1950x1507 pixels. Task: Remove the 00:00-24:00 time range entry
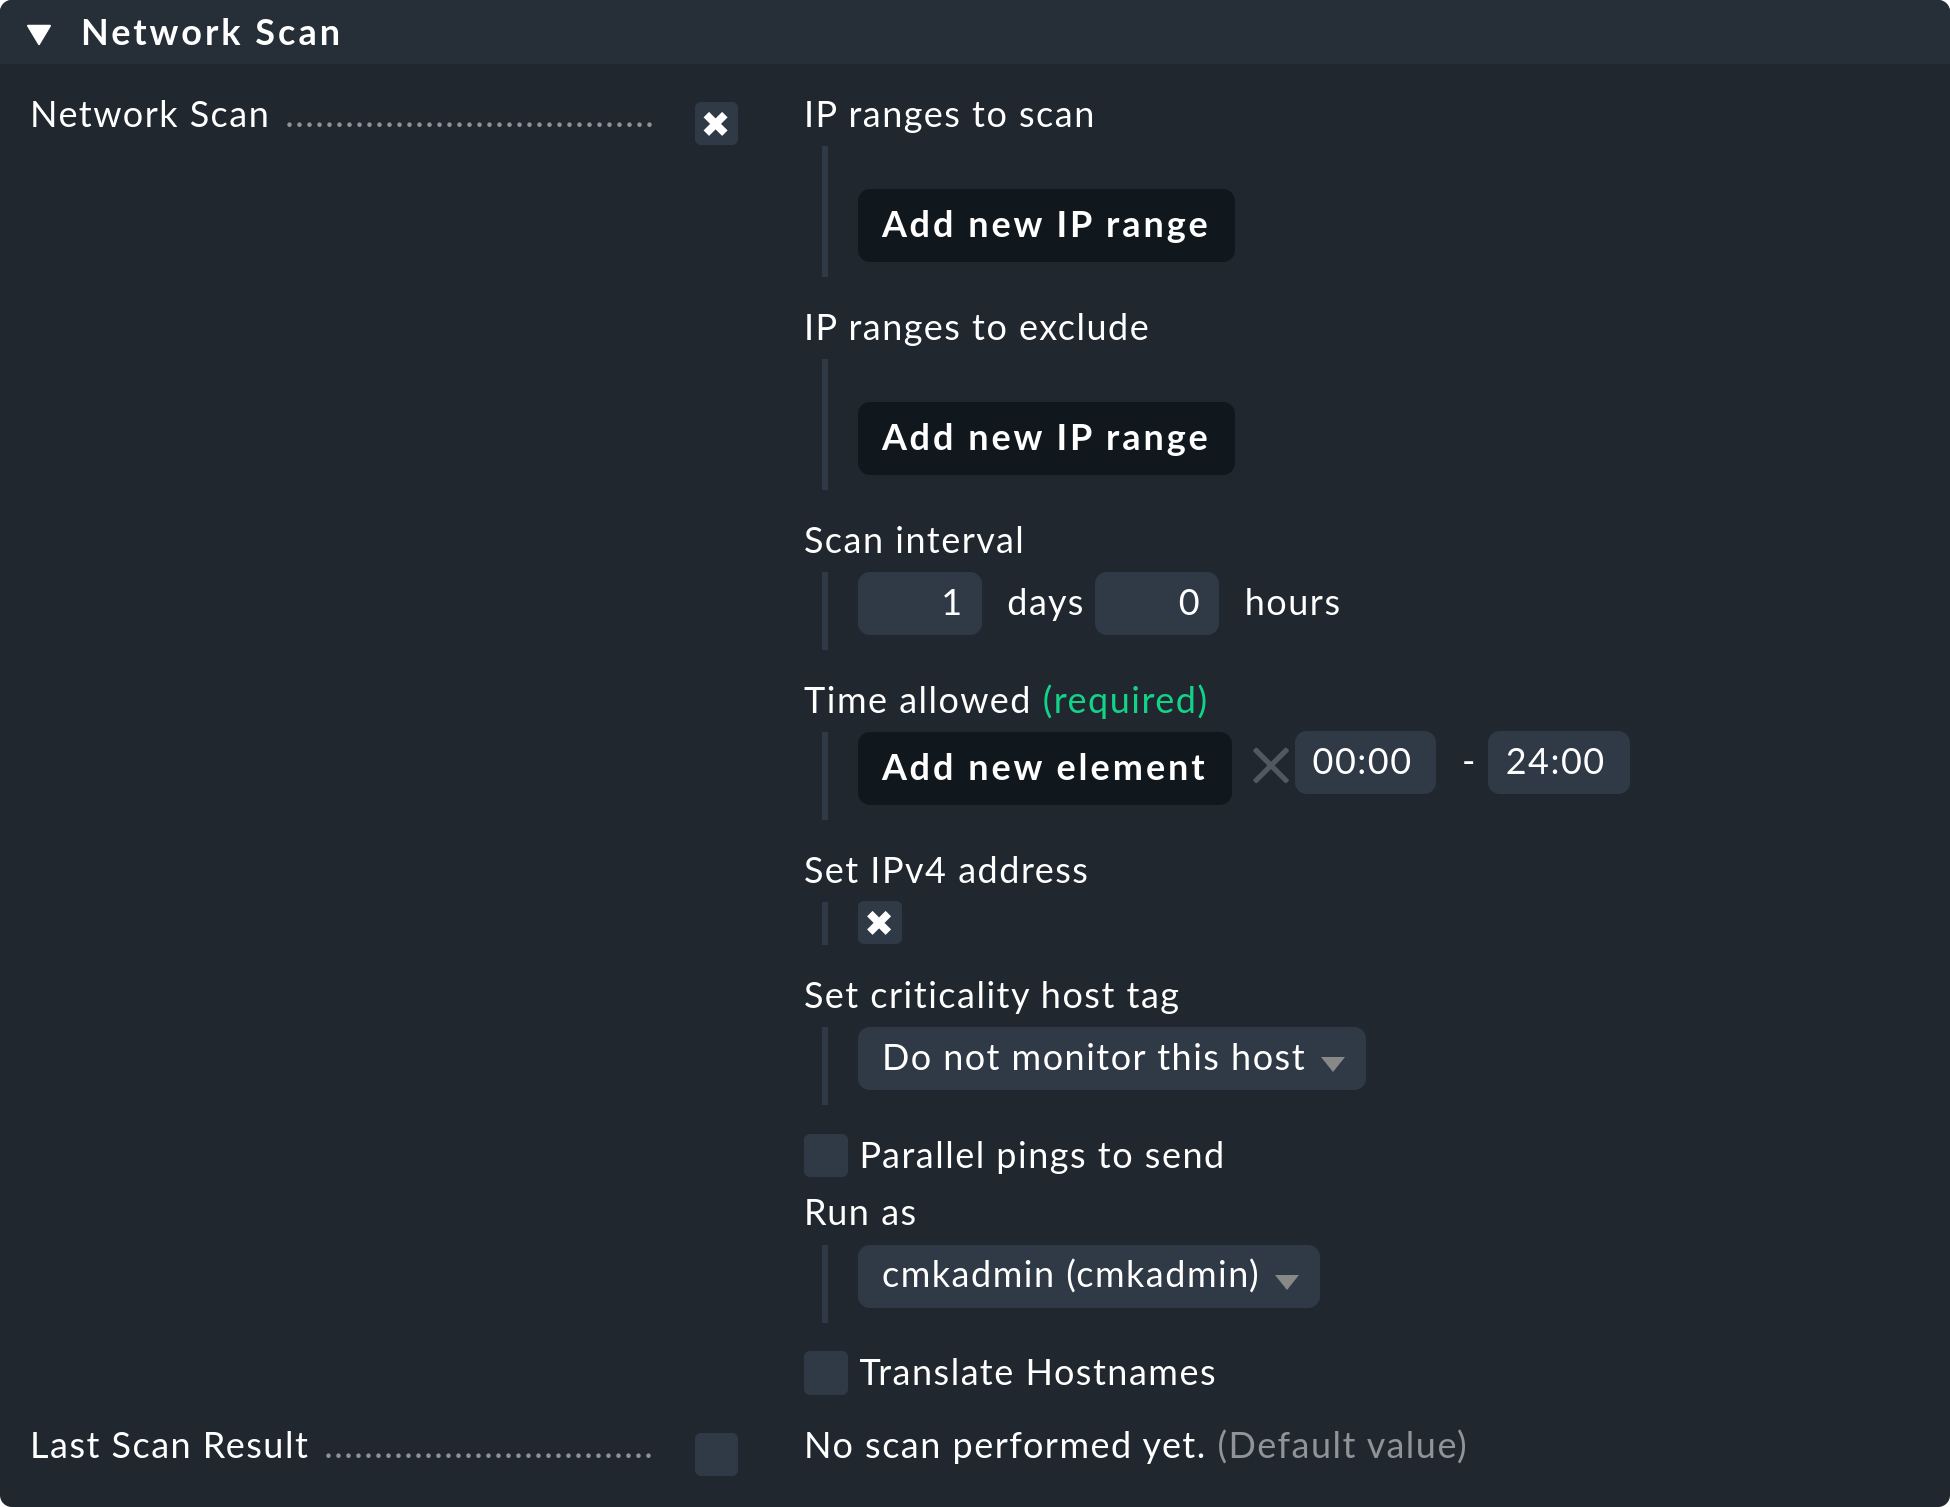[1270, 767]
